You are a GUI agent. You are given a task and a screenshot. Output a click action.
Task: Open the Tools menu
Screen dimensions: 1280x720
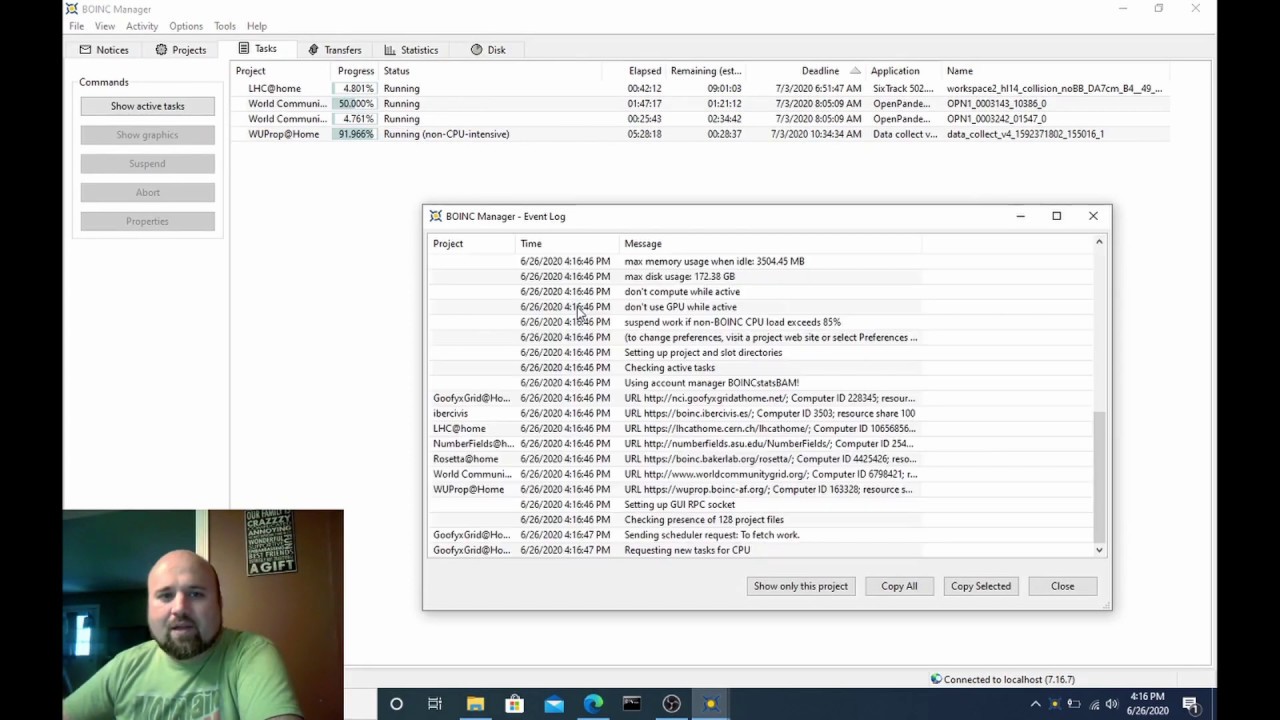click(x=225, y=26)
